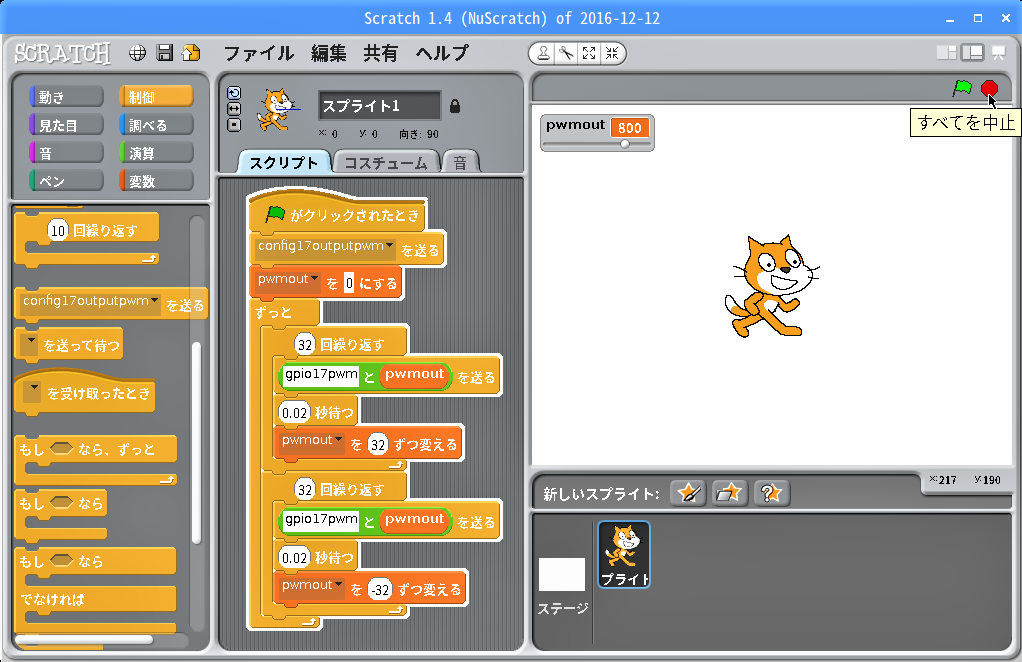Open the ファイル menu
The image size is (1022, 662).
(259, 53)
